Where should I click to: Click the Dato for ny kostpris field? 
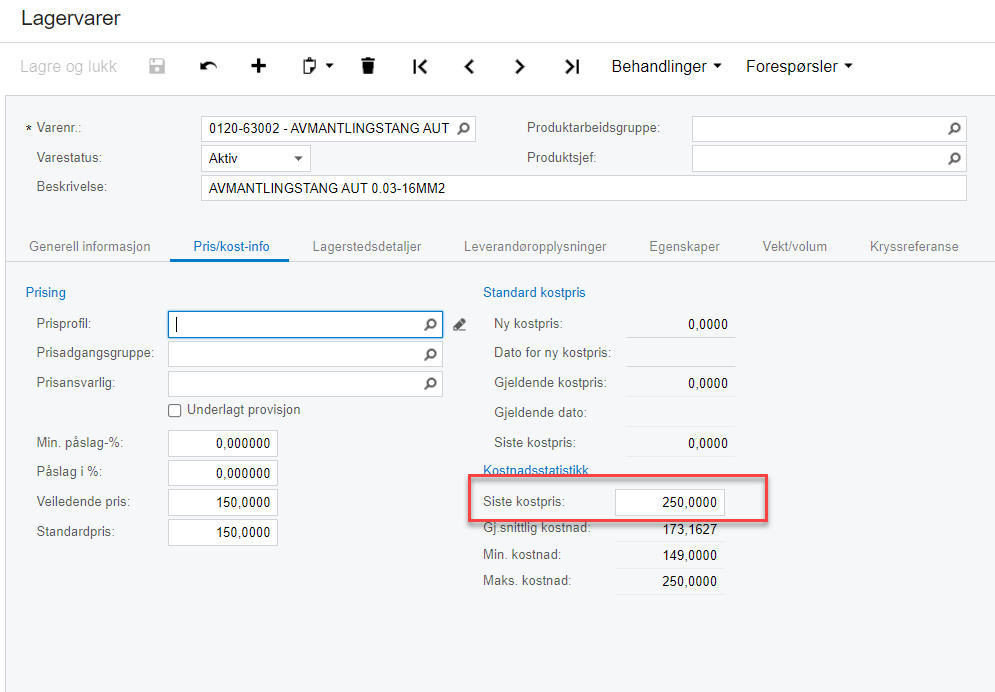pyautogui.click(x=680, y=353)
